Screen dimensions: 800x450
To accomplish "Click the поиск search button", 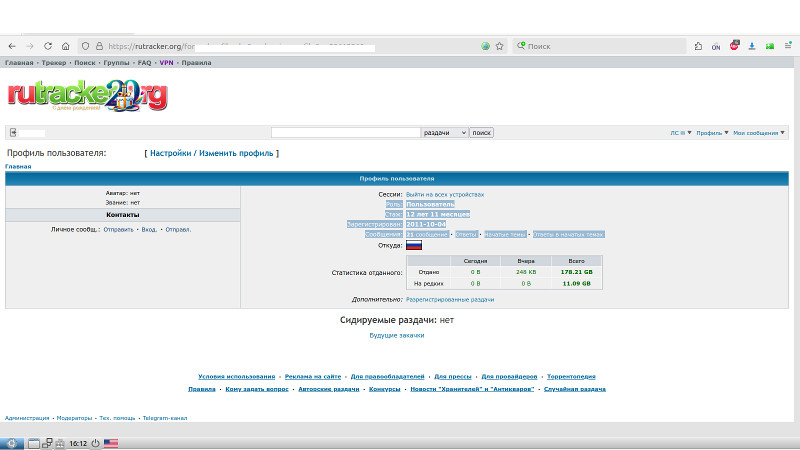I will point(481,133).
